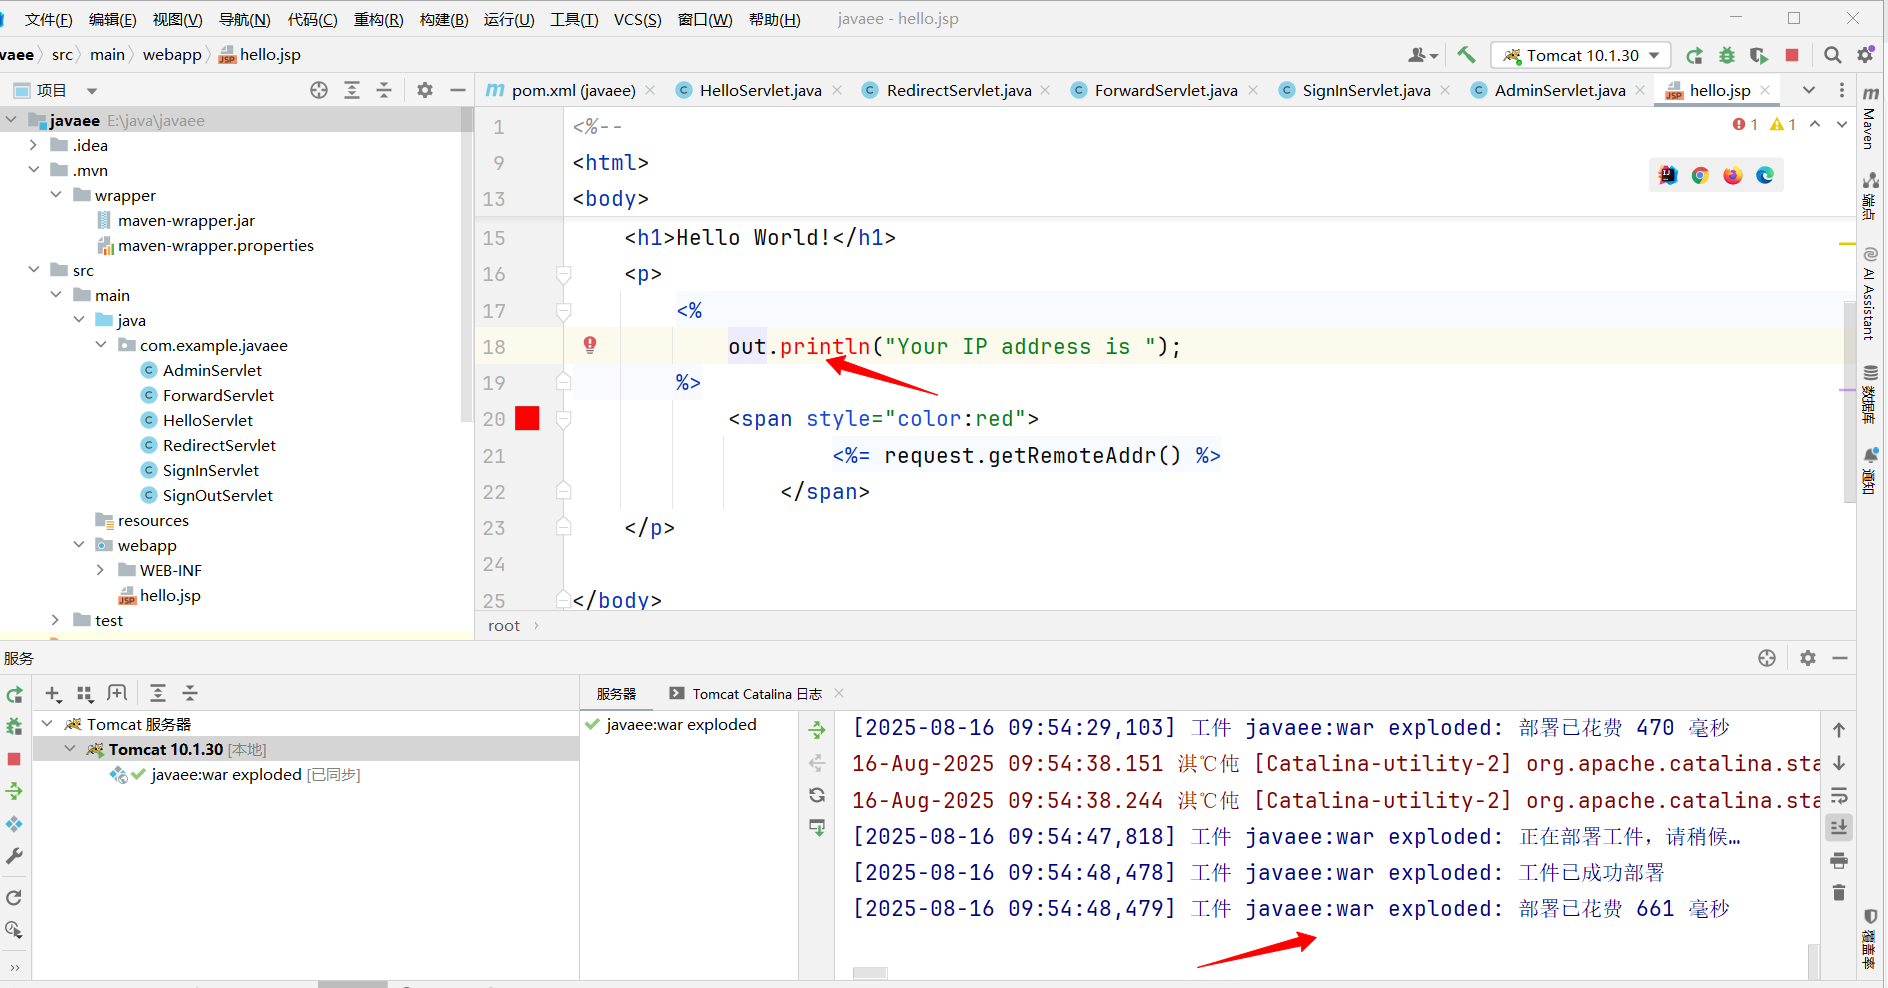Image resolution: width=1888 pixels, height=988 pixels.
Task: Hide the Project tool window
Action: pyautogui.click(x=458, y=90)
